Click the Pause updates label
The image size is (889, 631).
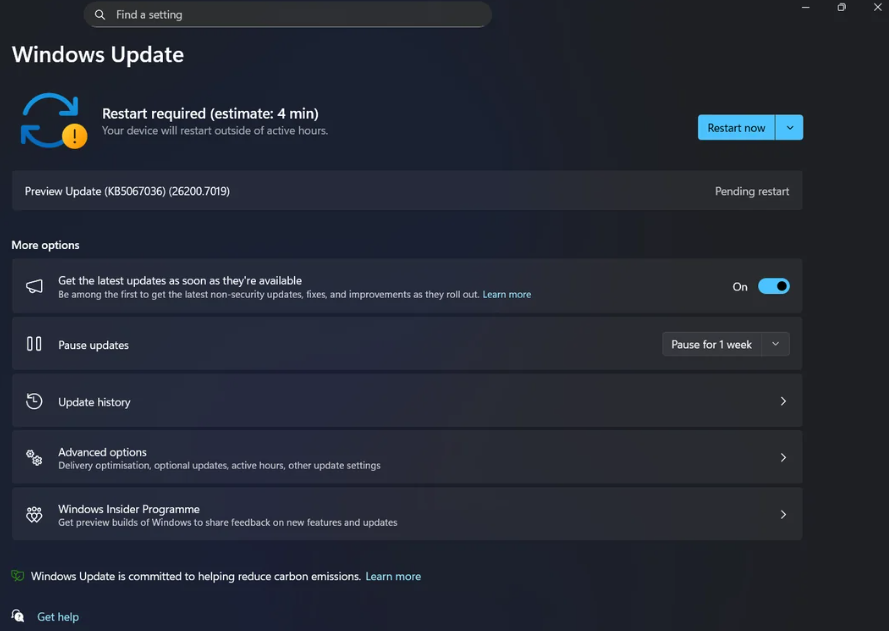tap(94, 345)
